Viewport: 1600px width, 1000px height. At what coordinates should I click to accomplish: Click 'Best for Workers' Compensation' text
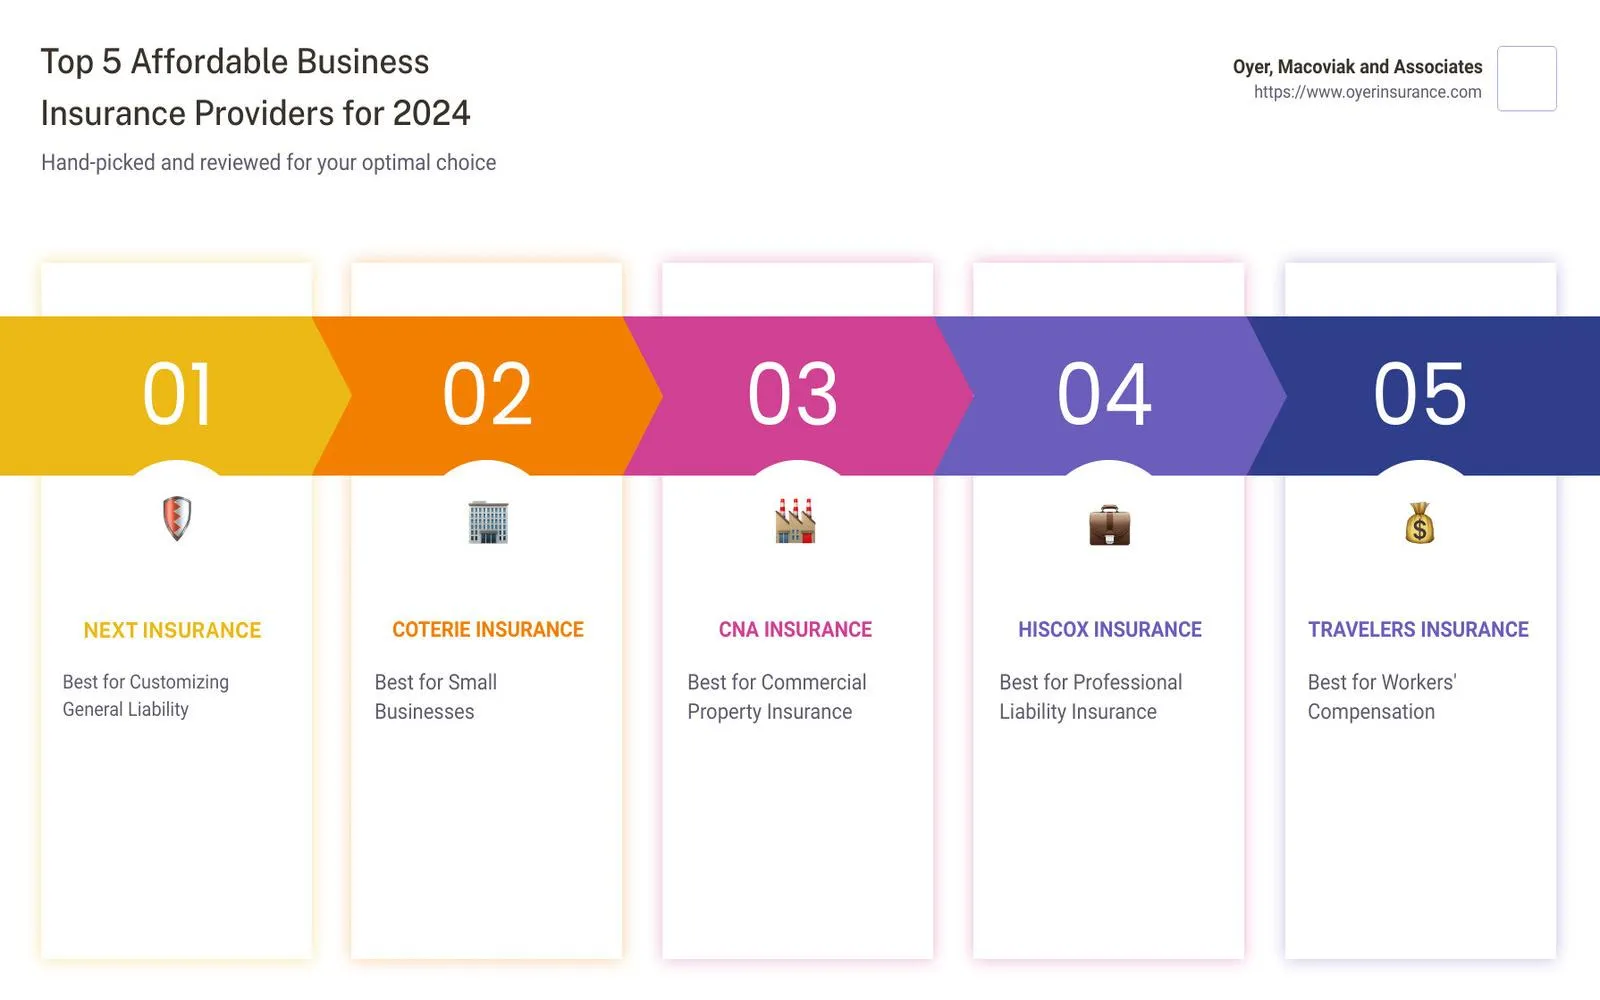coord(1382,697)
